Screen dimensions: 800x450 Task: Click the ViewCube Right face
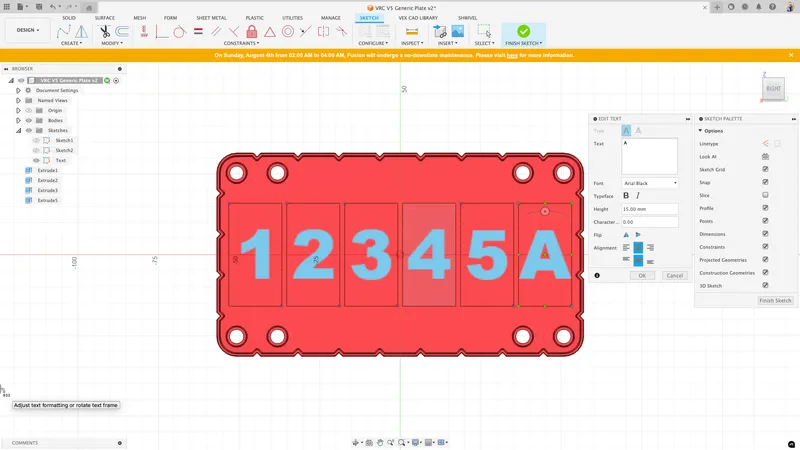(773, 89)
